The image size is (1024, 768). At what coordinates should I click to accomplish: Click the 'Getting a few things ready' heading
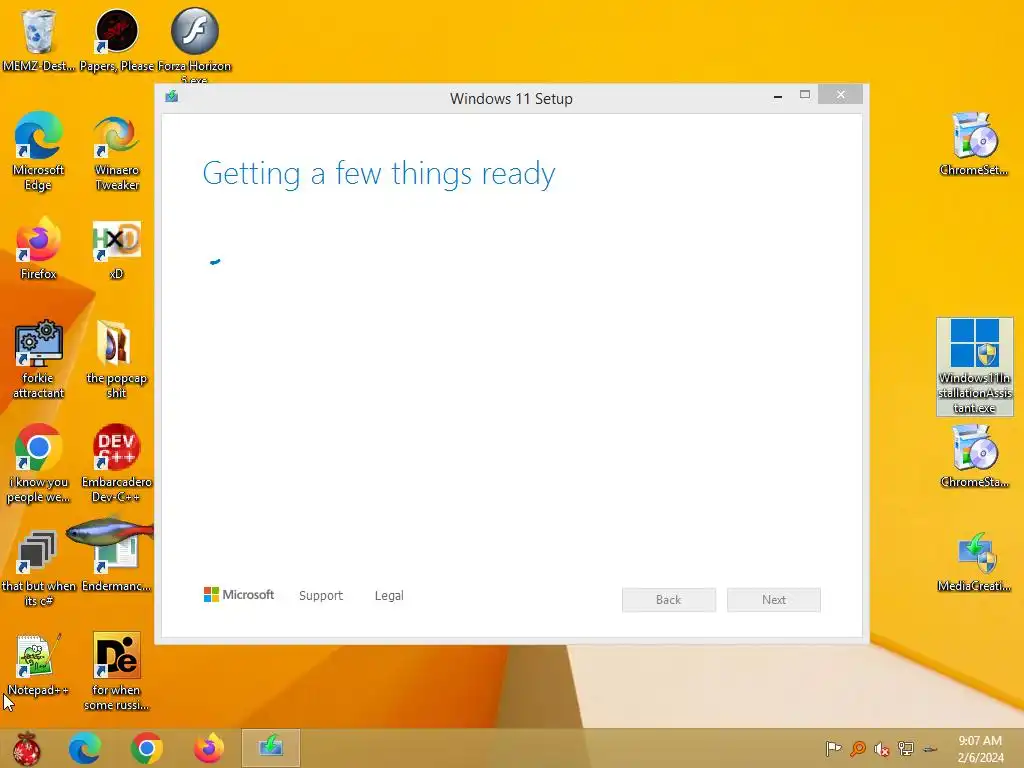379,174
